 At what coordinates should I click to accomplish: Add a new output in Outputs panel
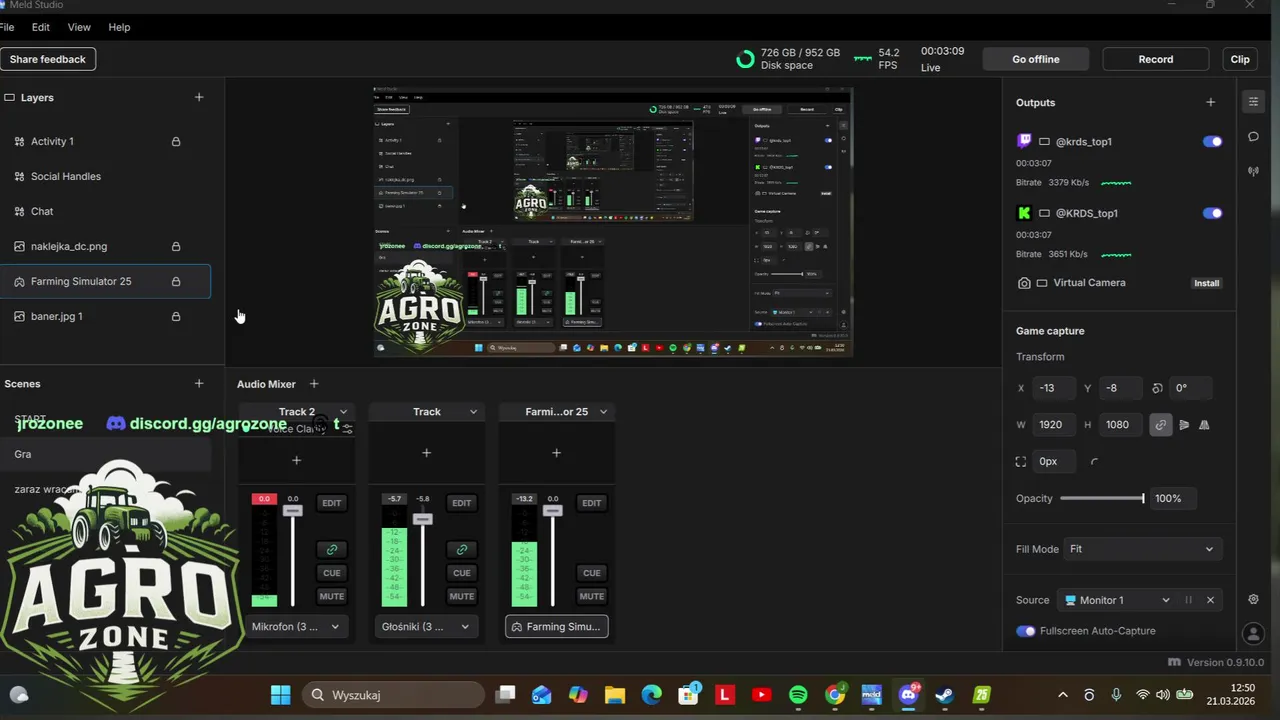pos(1211,102)
